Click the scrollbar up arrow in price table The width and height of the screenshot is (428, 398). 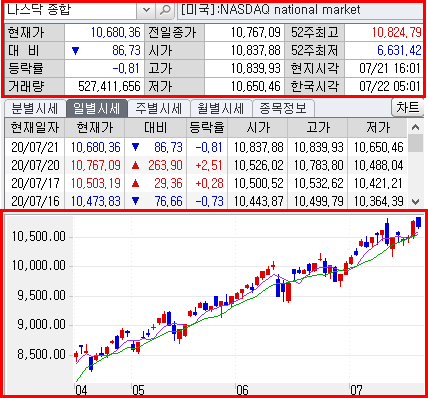415,127
